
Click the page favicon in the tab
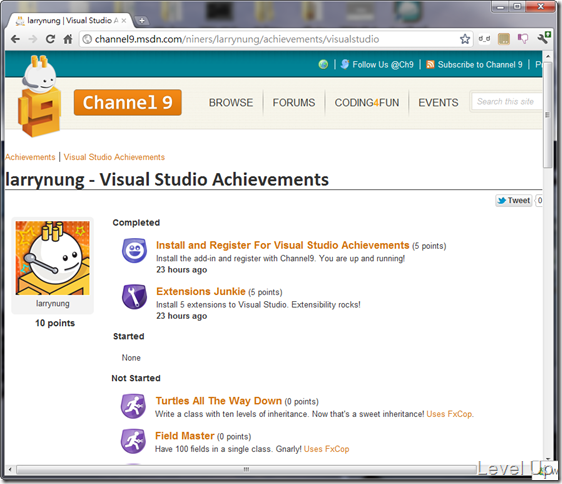20,21
